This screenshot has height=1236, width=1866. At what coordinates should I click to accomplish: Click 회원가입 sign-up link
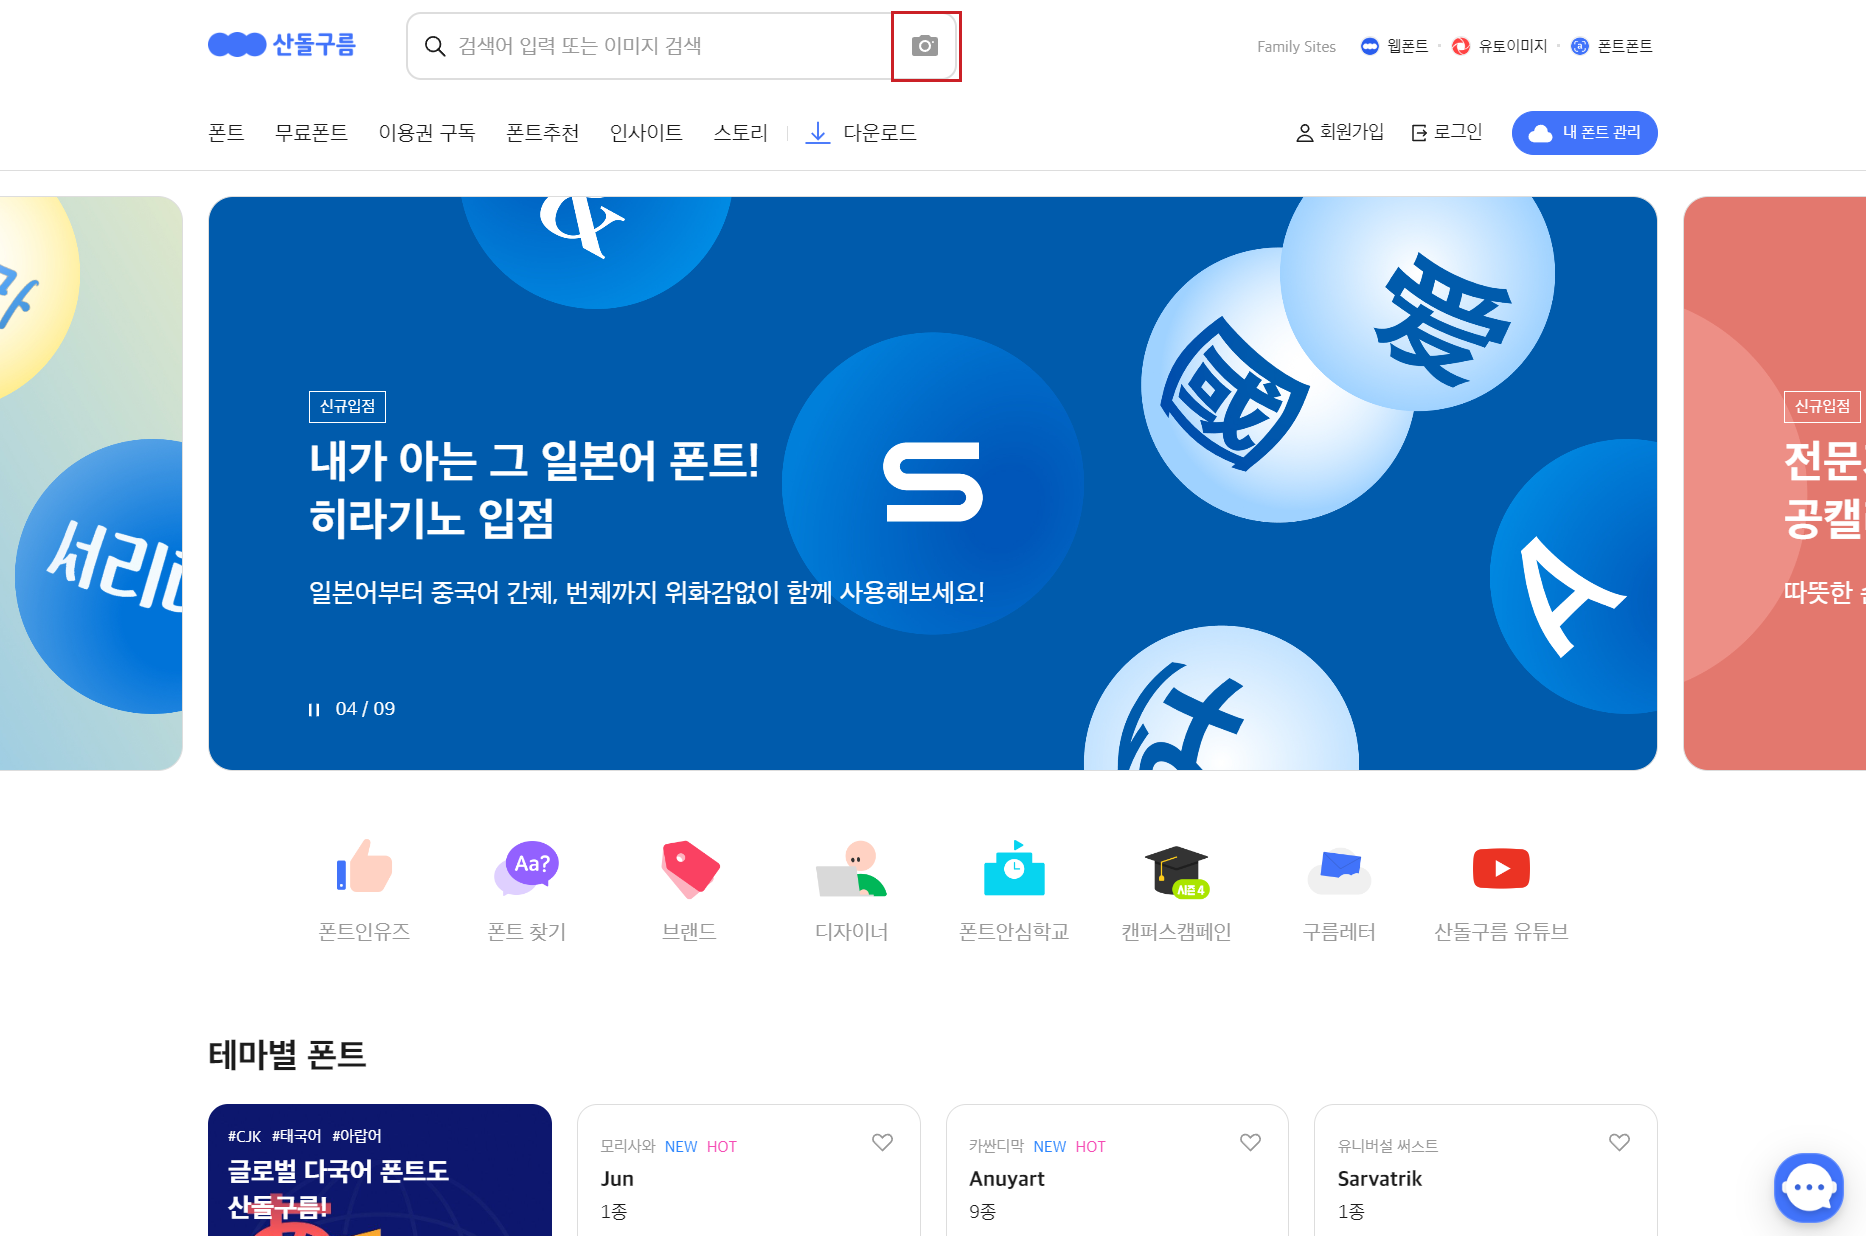(1340, 132)
